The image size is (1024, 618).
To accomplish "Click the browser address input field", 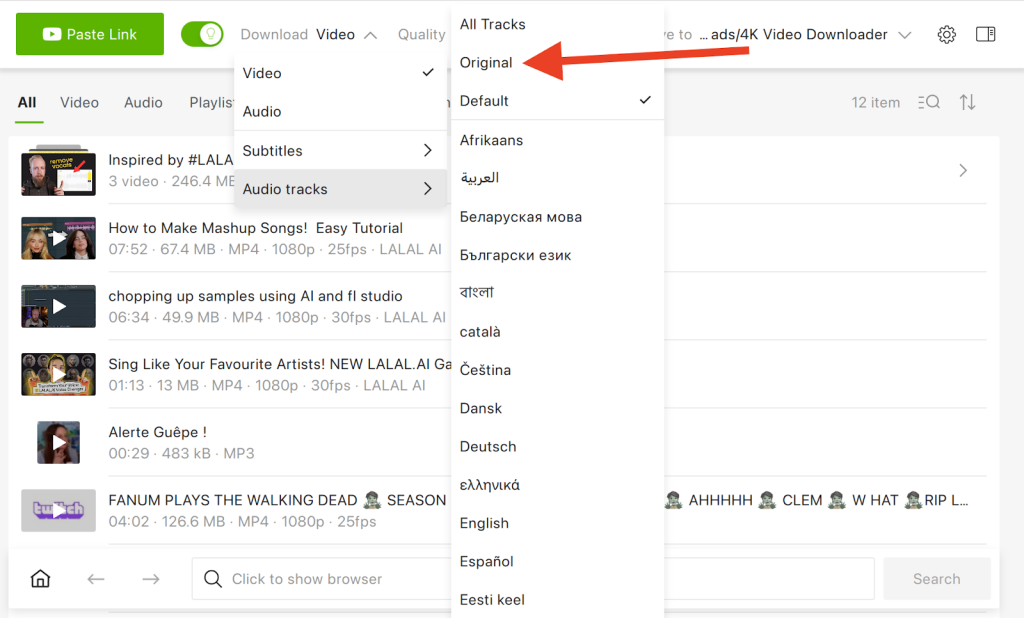I will (x=532, y=579).
